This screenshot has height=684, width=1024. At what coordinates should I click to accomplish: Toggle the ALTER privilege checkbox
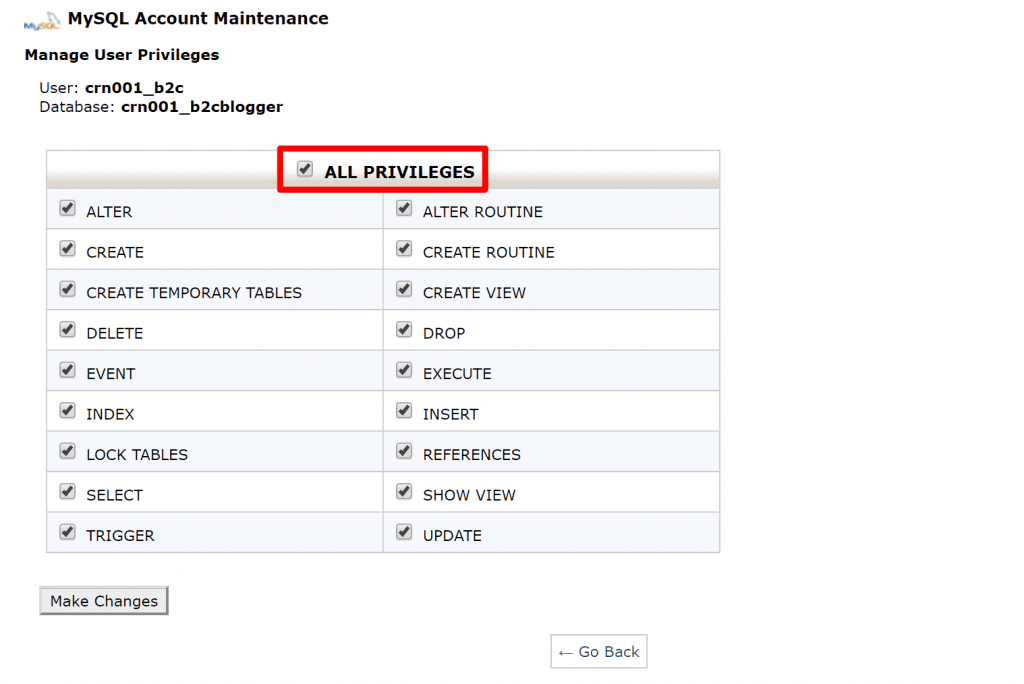(x=67, y=208)
